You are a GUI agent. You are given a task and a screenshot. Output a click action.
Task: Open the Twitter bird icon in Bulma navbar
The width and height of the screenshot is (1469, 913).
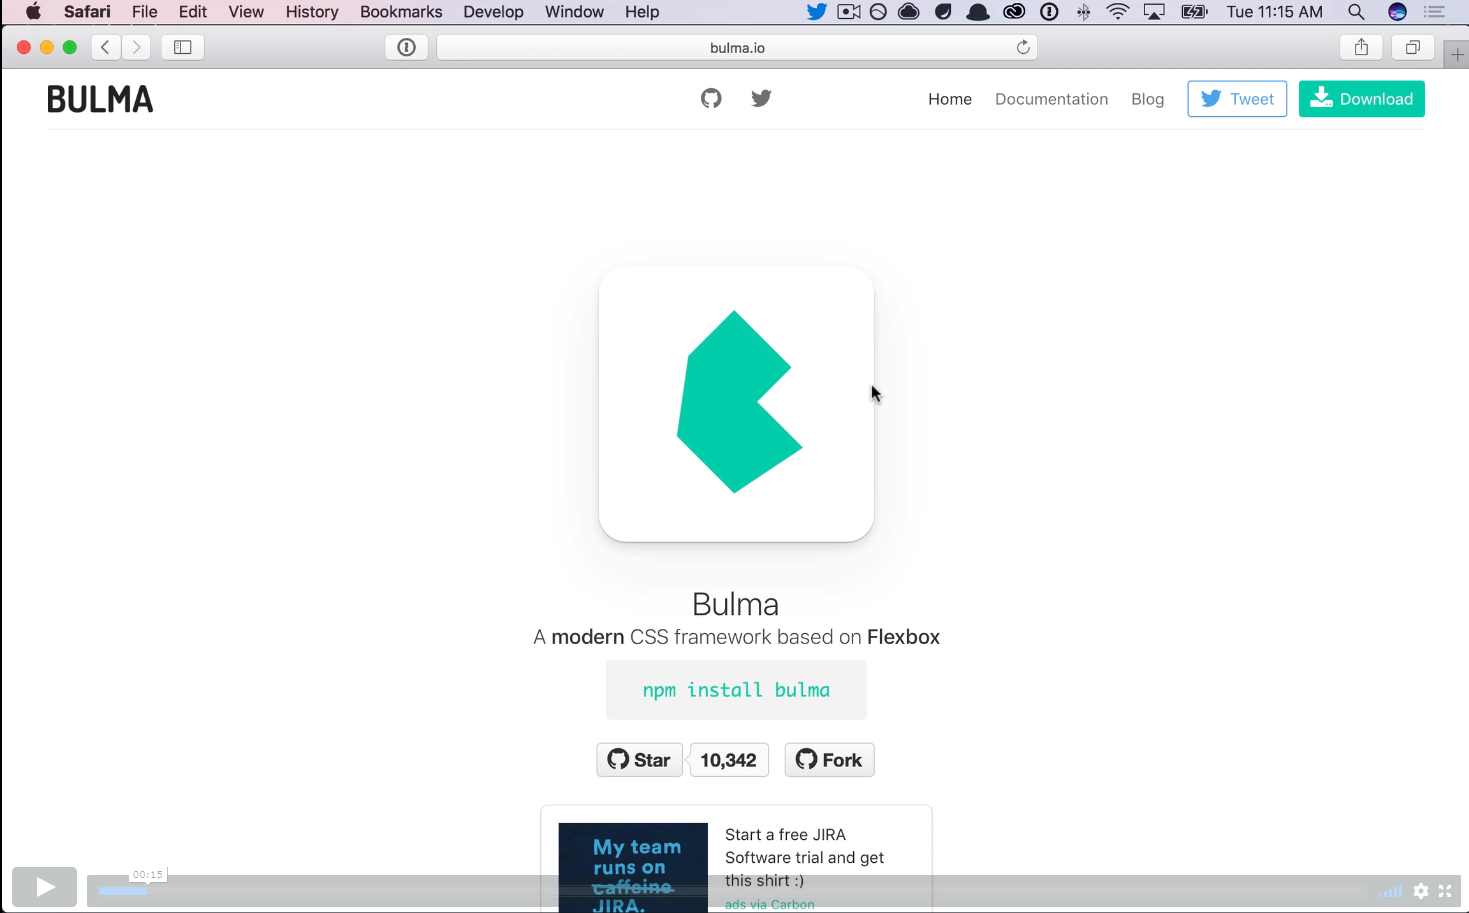pyautogui.click(x=761, y=98)
